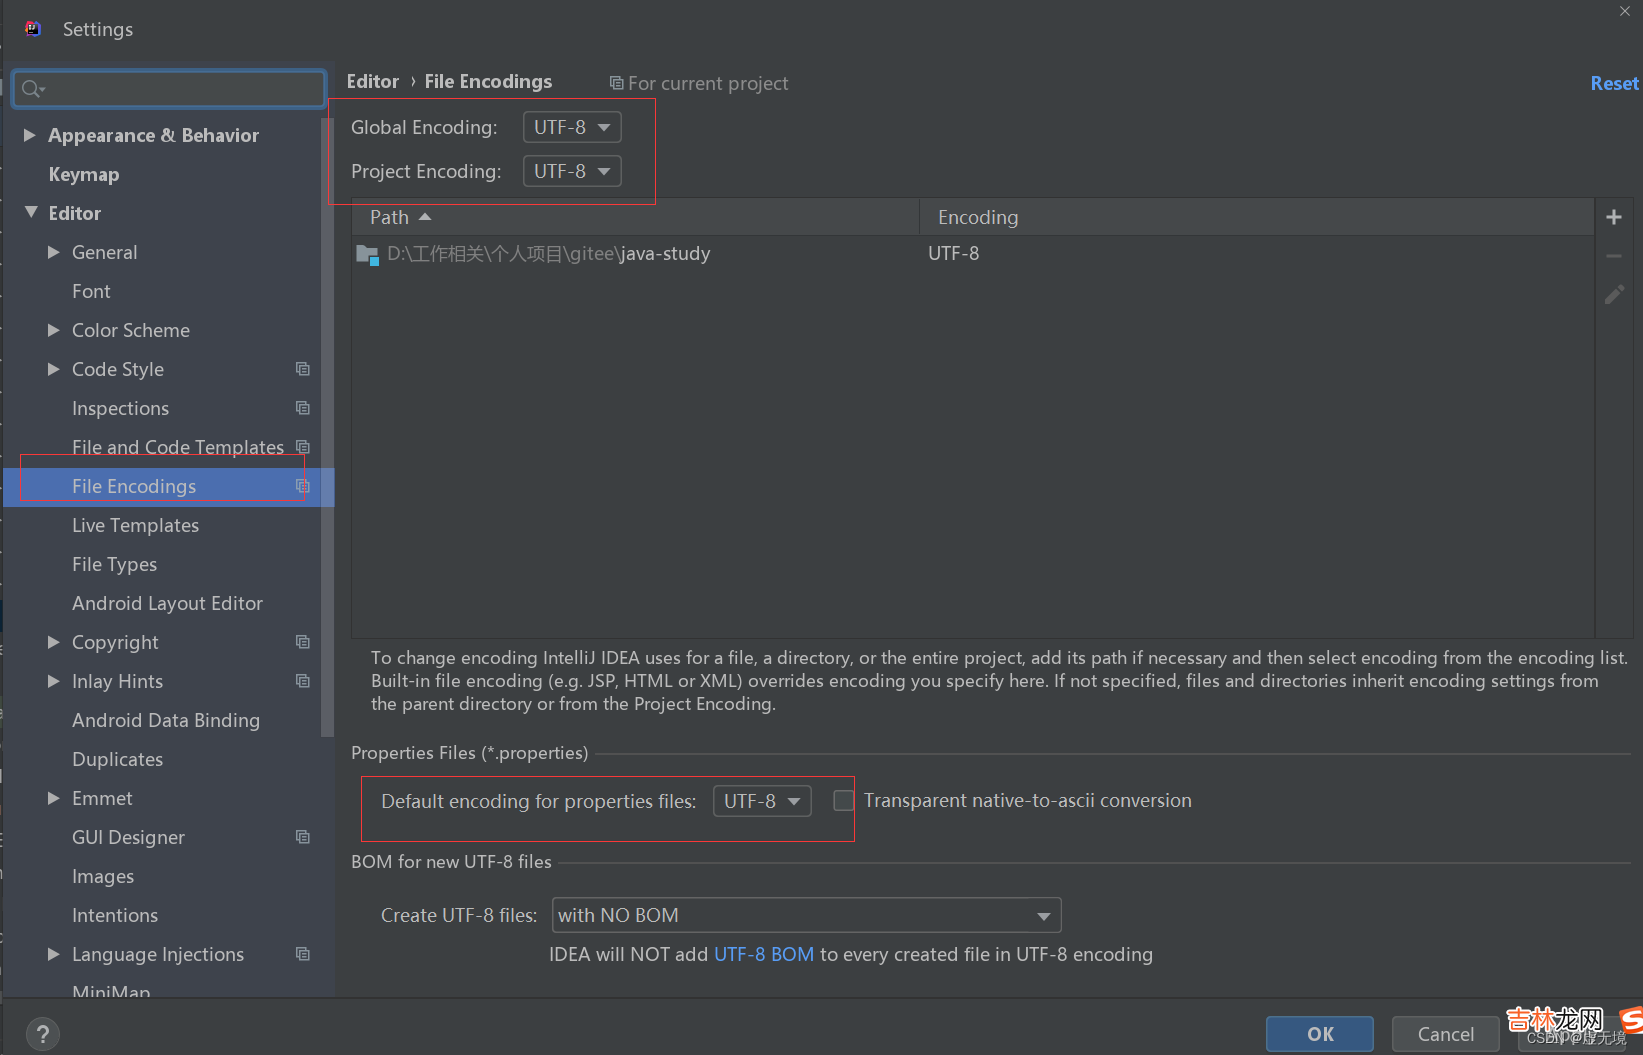The image size is (1643, 1055).
Task: Select Keymap in settings tree
Action: pyautogui.click(x=84, y=174)
